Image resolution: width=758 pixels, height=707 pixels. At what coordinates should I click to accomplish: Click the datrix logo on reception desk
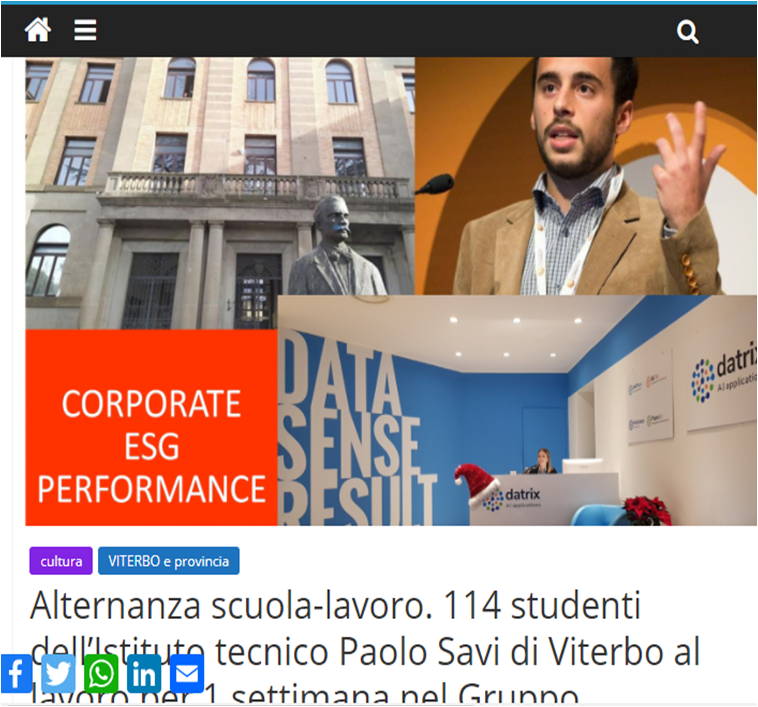click(512, 499)
